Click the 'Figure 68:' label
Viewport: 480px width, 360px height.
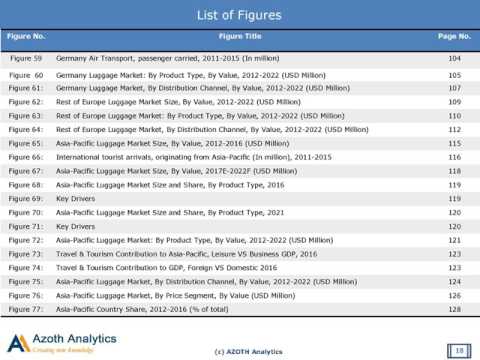click(26, 185)
